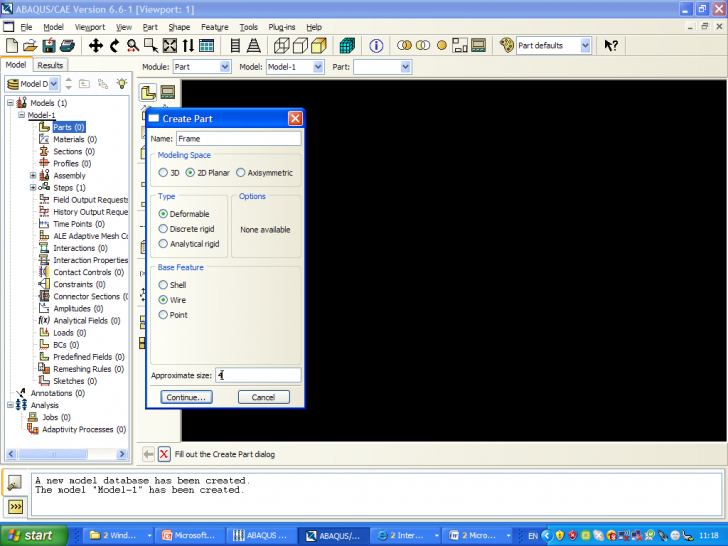Select the 3D modeling space option
This screenshot has height=546, width=728.
point(163,173)
